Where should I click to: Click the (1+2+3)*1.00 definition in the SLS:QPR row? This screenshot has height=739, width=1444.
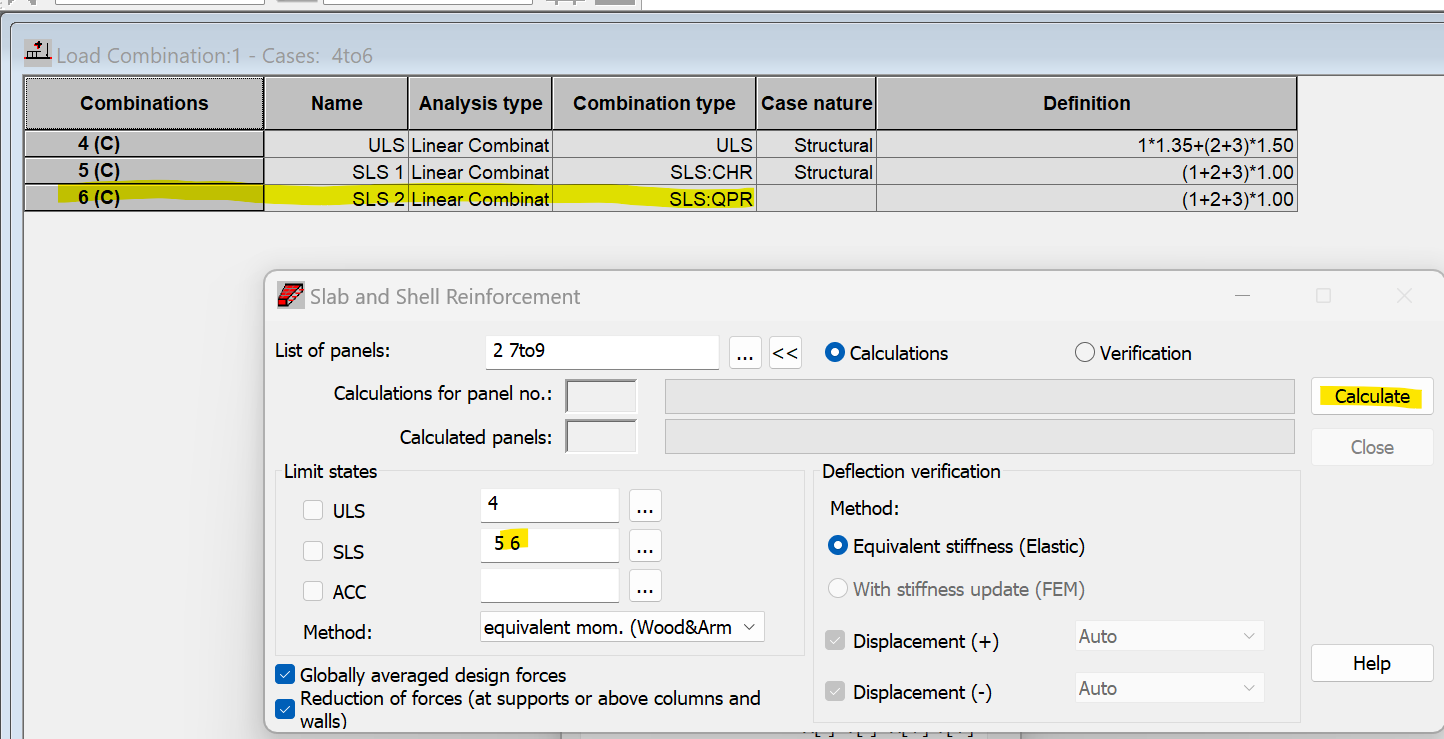pyautogui.click(x=1086, y=199)
